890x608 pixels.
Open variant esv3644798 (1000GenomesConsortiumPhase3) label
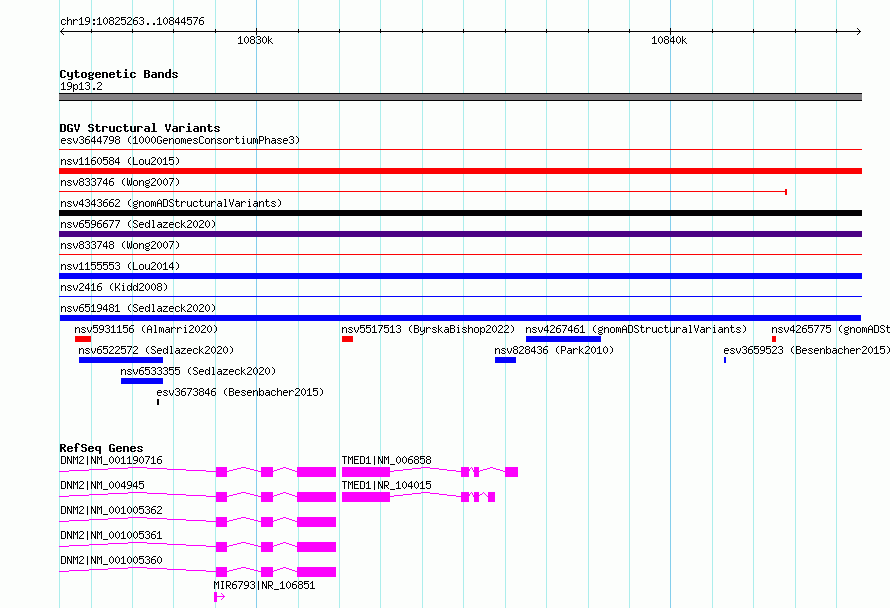pos(180,140)
